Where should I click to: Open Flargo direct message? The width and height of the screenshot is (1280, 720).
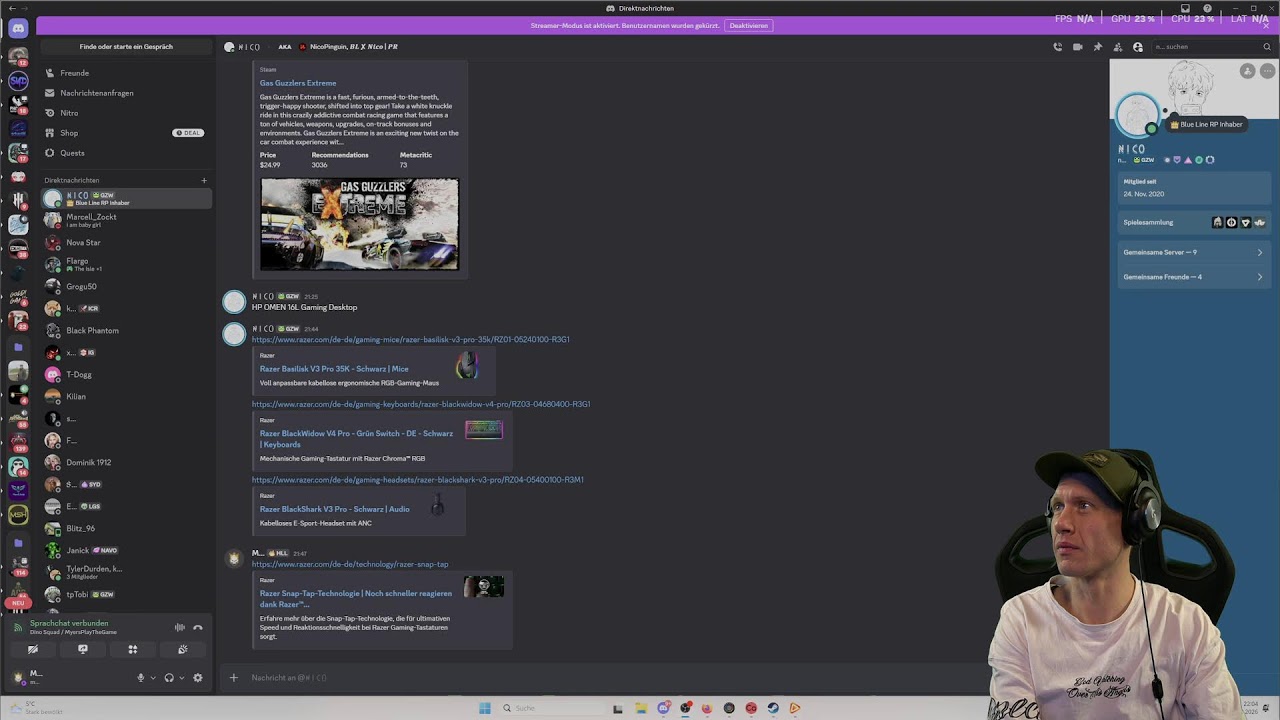tap(126, 264)
